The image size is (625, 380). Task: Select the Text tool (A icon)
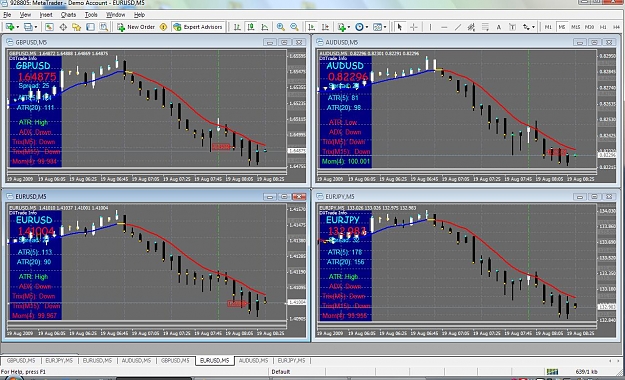(499, 27)
